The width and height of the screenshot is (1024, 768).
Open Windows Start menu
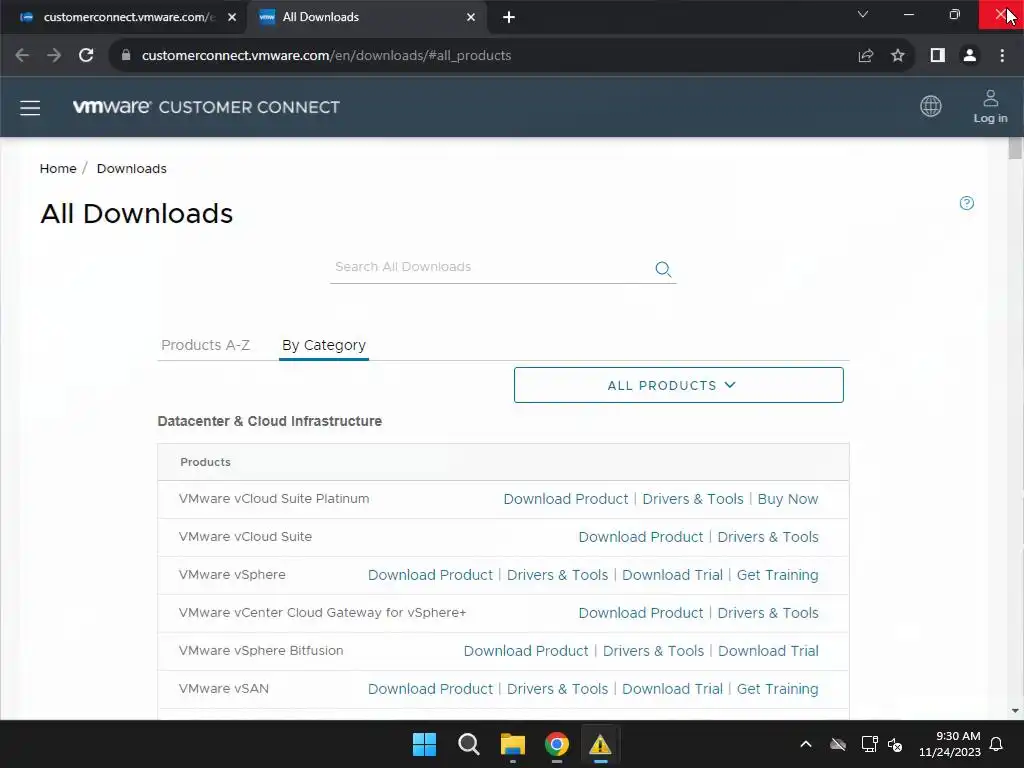point(424,744)
